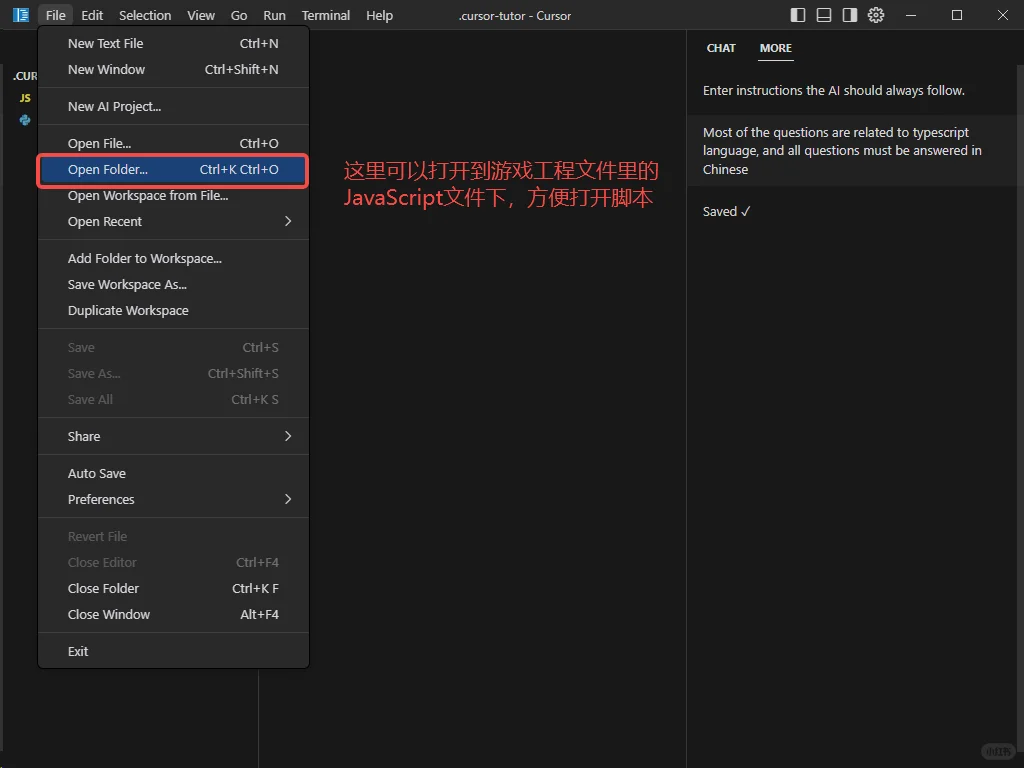This screenshot has width=1024, height=768.
Task: Select Save Workspace As...
Action: tap(173, 285)
